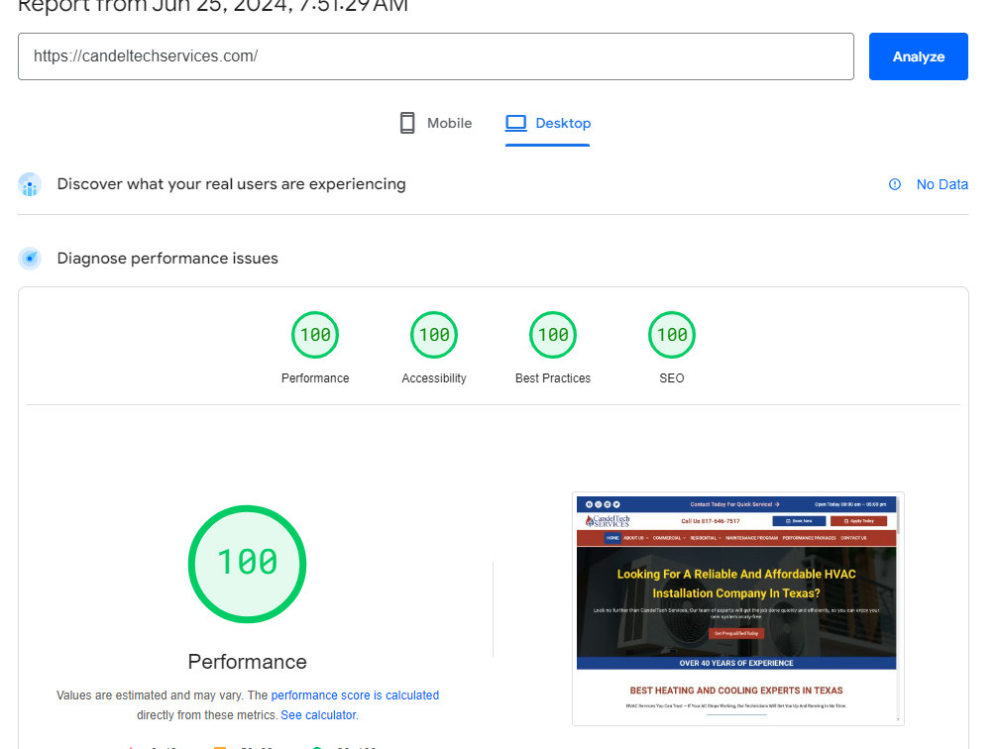Click the large 100 performance gauge

click(x=247, y=563)
